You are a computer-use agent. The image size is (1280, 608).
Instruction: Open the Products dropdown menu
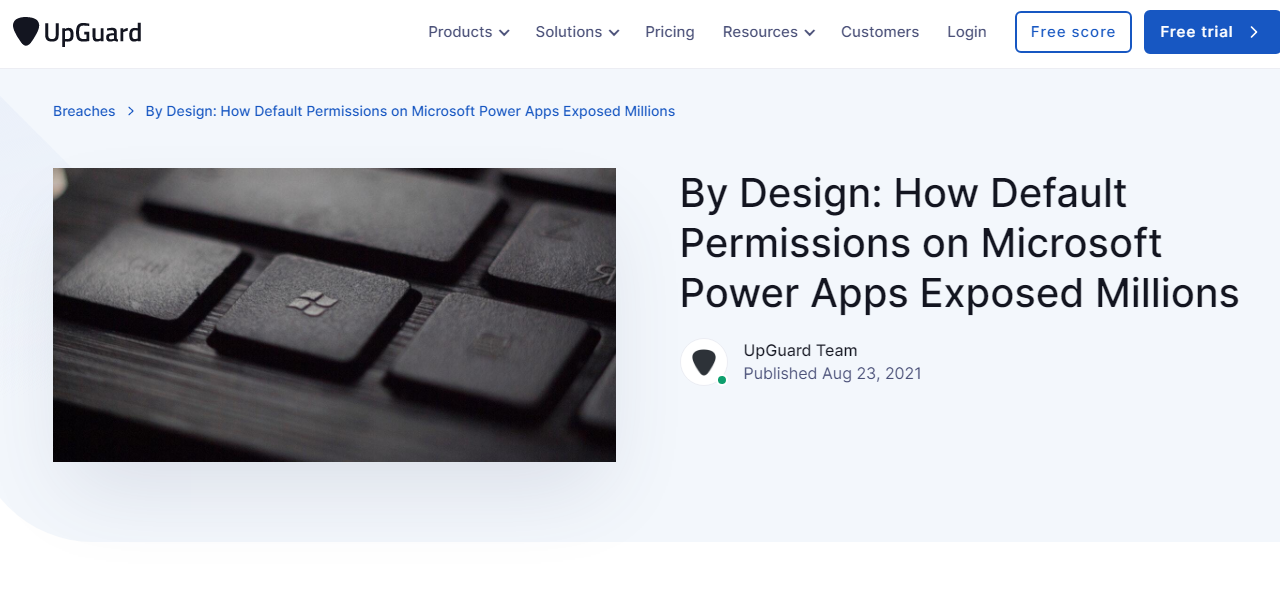pyautogui.click(x=469, y=32)
